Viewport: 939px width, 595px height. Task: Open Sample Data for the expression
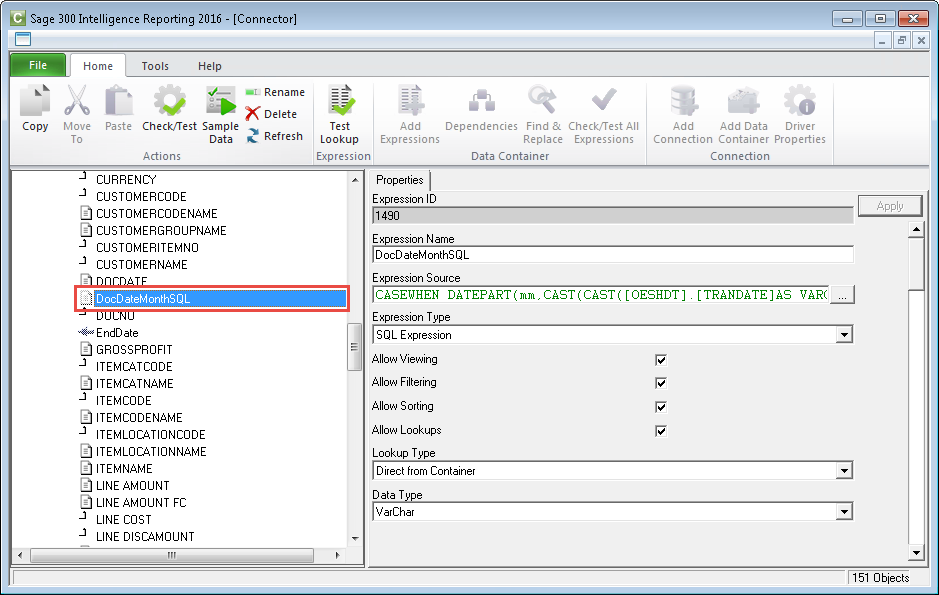pyautogui.click(x=220, y=114)
